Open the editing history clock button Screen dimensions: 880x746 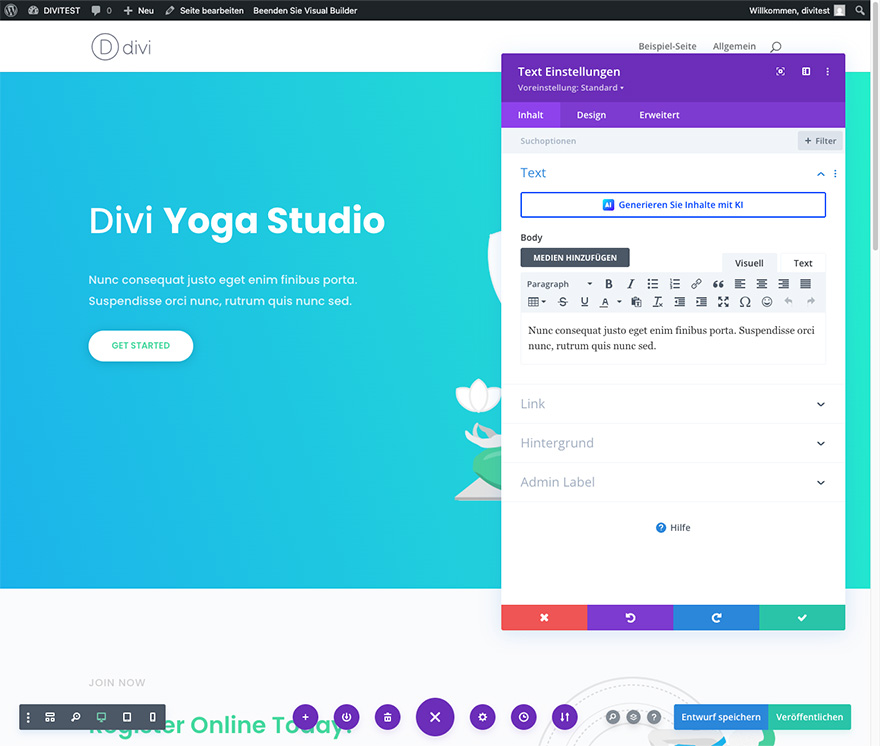pyautogui.click(x=523, y=717)
